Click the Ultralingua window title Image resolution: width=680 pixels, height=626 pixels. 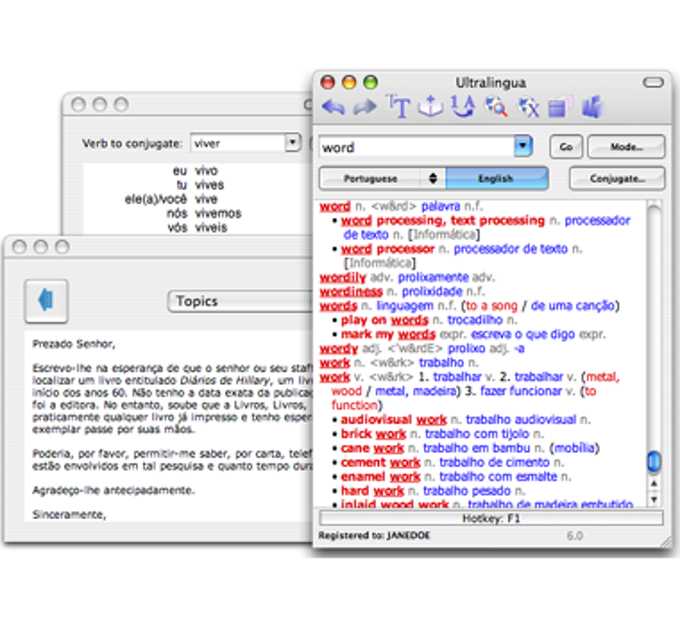pyautogui.click(x=490, y=82)
